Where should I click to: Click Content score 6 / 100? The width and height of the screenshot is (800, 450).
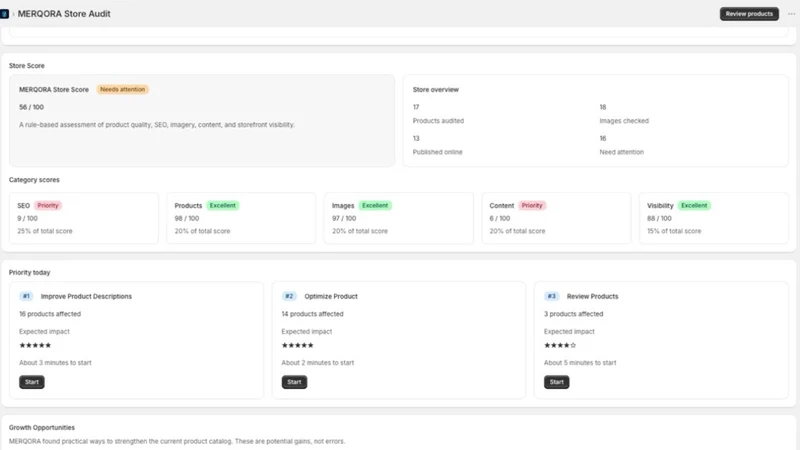click(x=499, y=218)
